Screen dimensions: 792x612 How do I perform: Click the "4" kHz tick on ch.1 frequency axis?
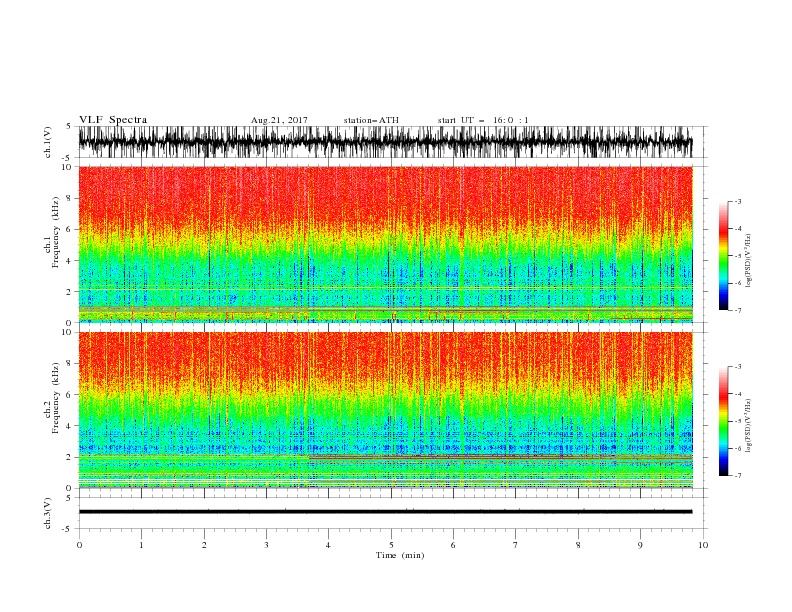[70, 261]
